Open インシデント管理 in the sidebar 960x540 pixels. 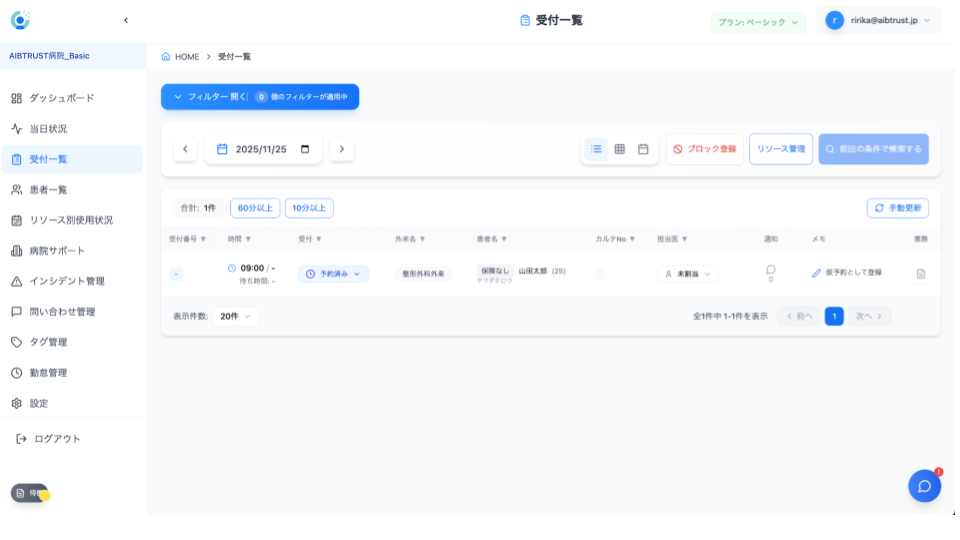tap(72, 281)
